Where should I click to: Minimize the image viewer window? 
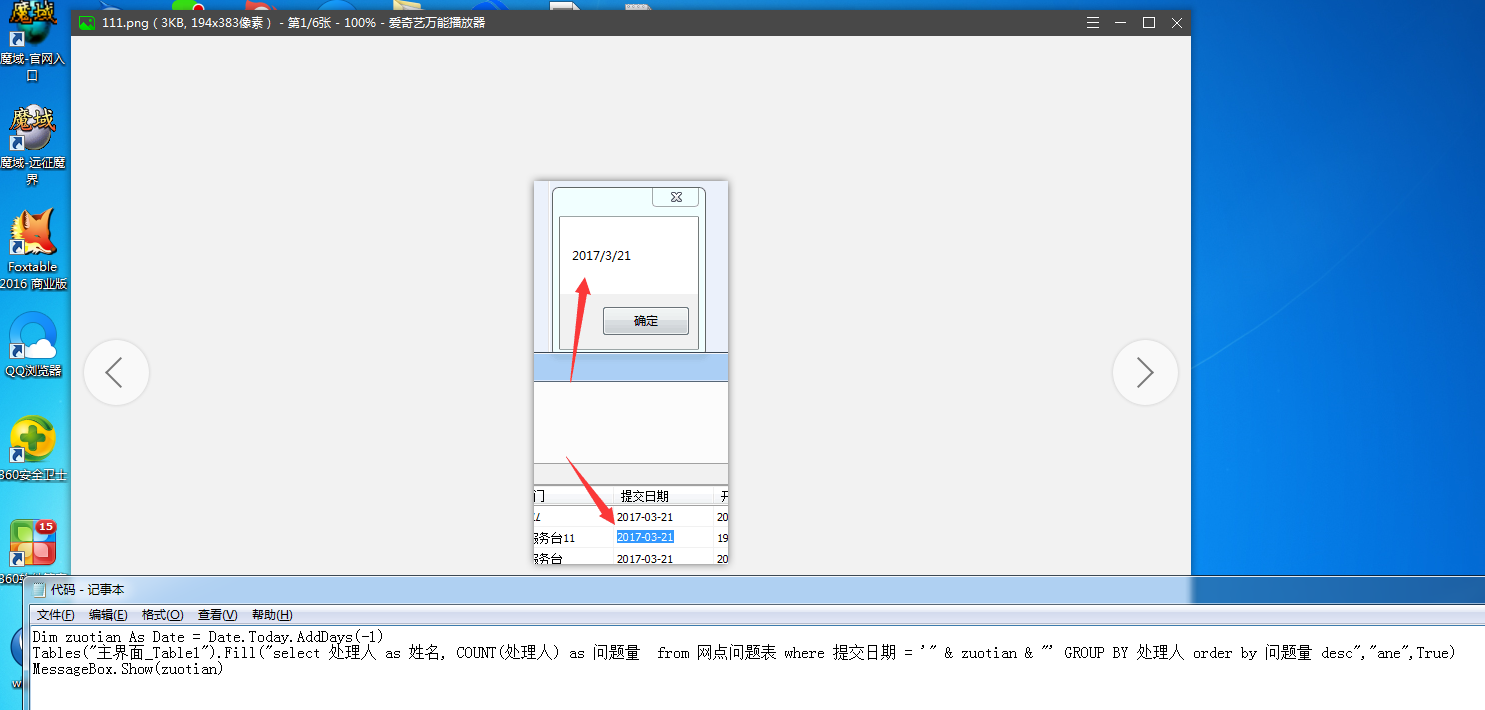[x=1121, y=23]
